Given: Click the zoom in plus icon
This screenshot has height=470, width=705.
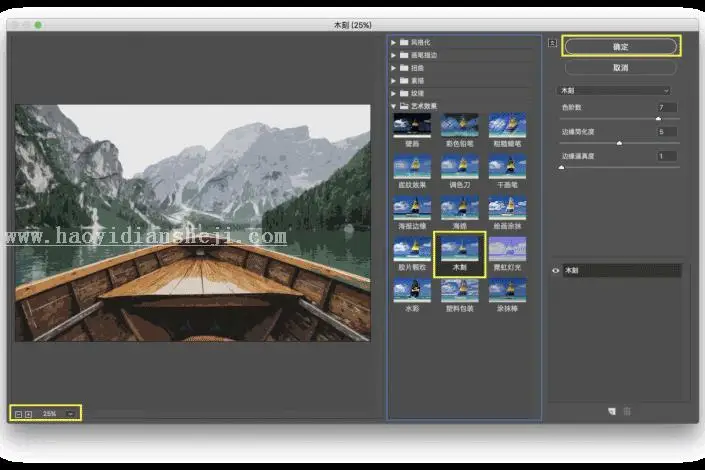Looking at the screenshot, I should (28, 414).
